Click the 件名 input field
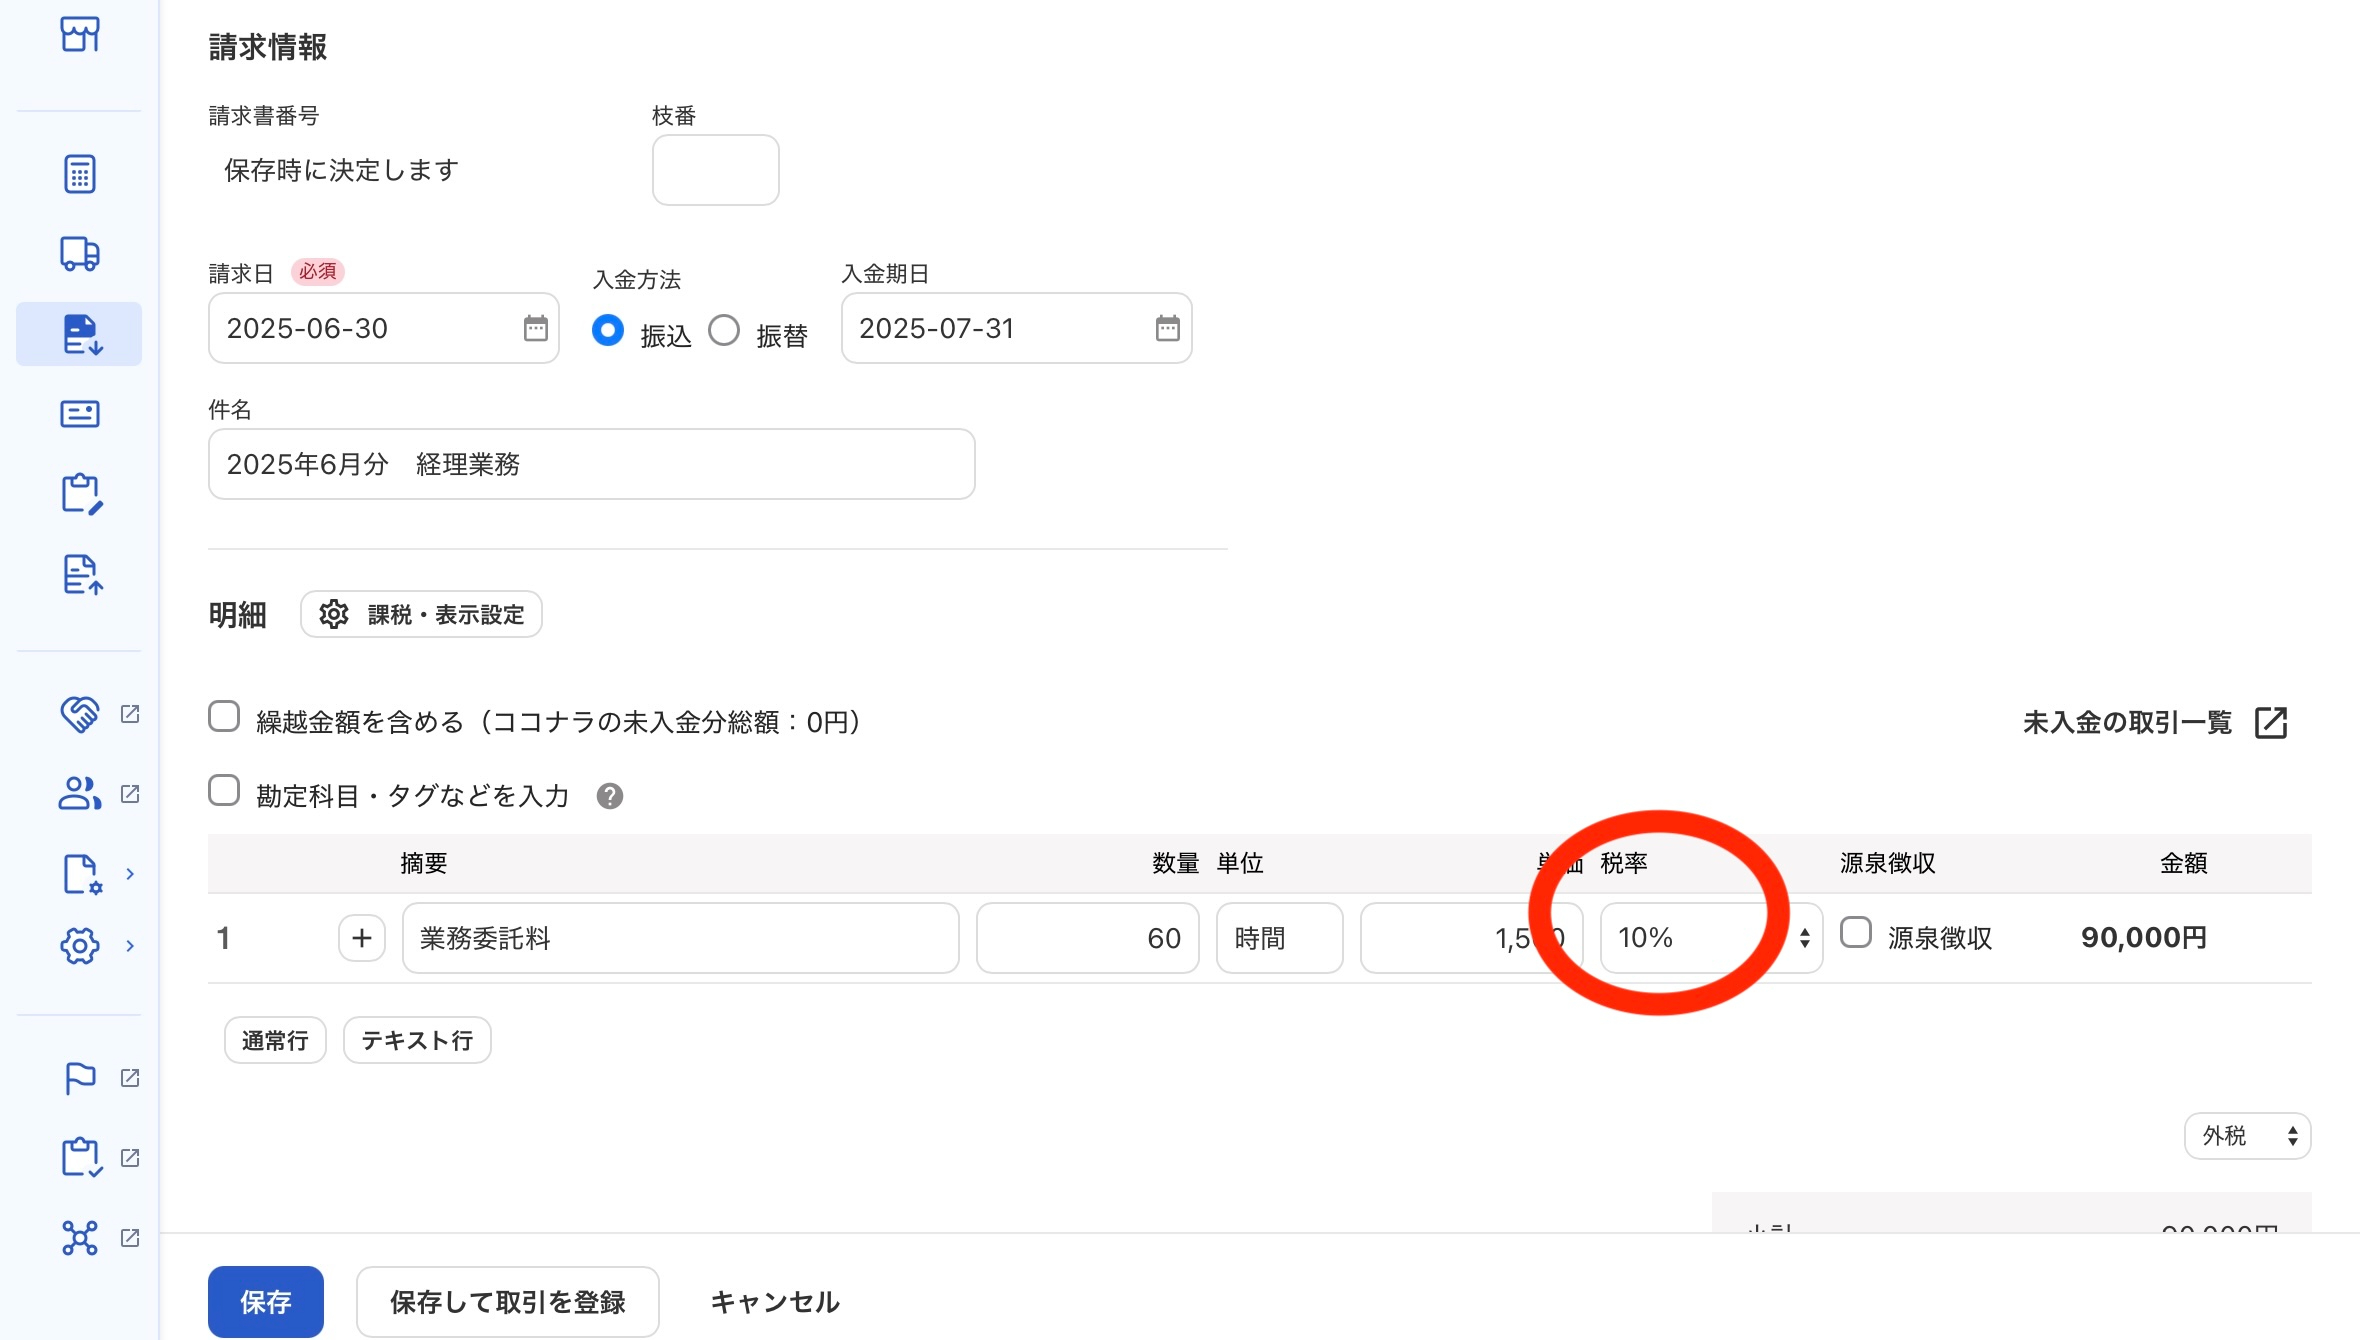The width and height of the screenshot is (2360, 1340). 591,464
